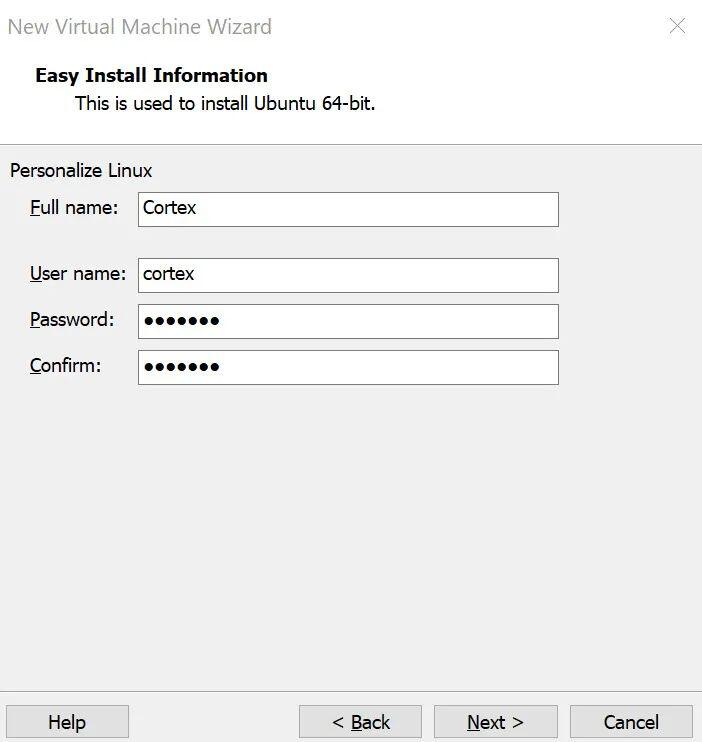The width and height of the screenshot is (702, 742).
Task: Cancel the virtual machine wizard
Action: tap(631, 722)
